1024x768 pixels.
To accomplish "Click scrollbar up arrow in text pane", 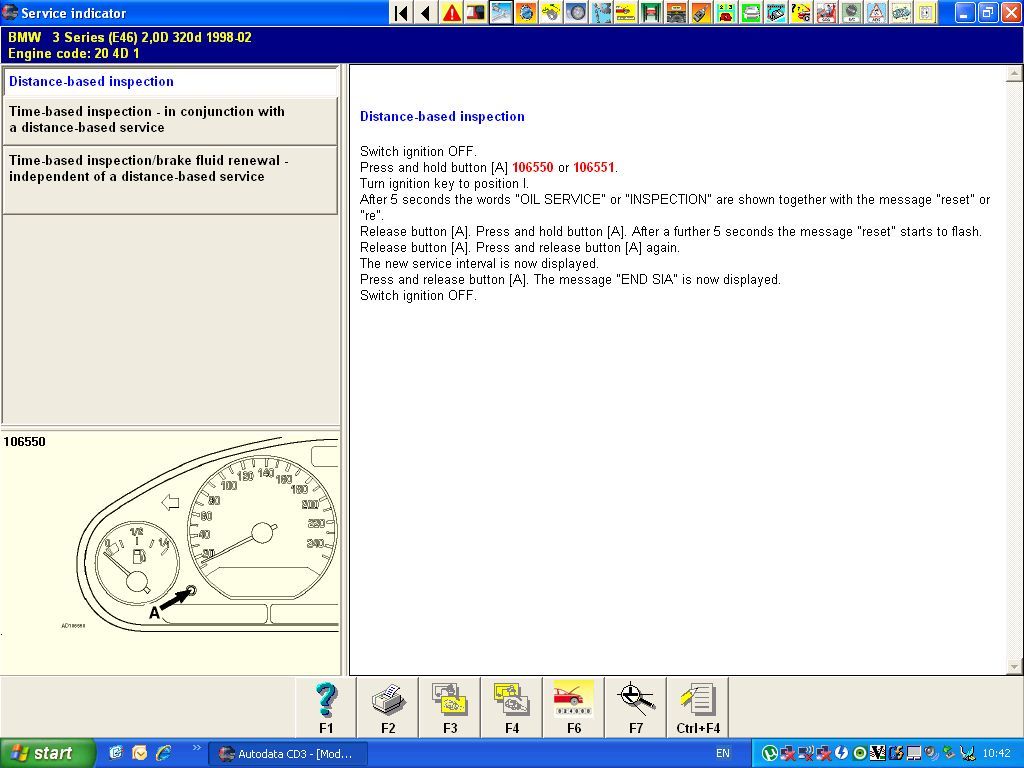I will pyautogui.click(x=1014, y=73).
